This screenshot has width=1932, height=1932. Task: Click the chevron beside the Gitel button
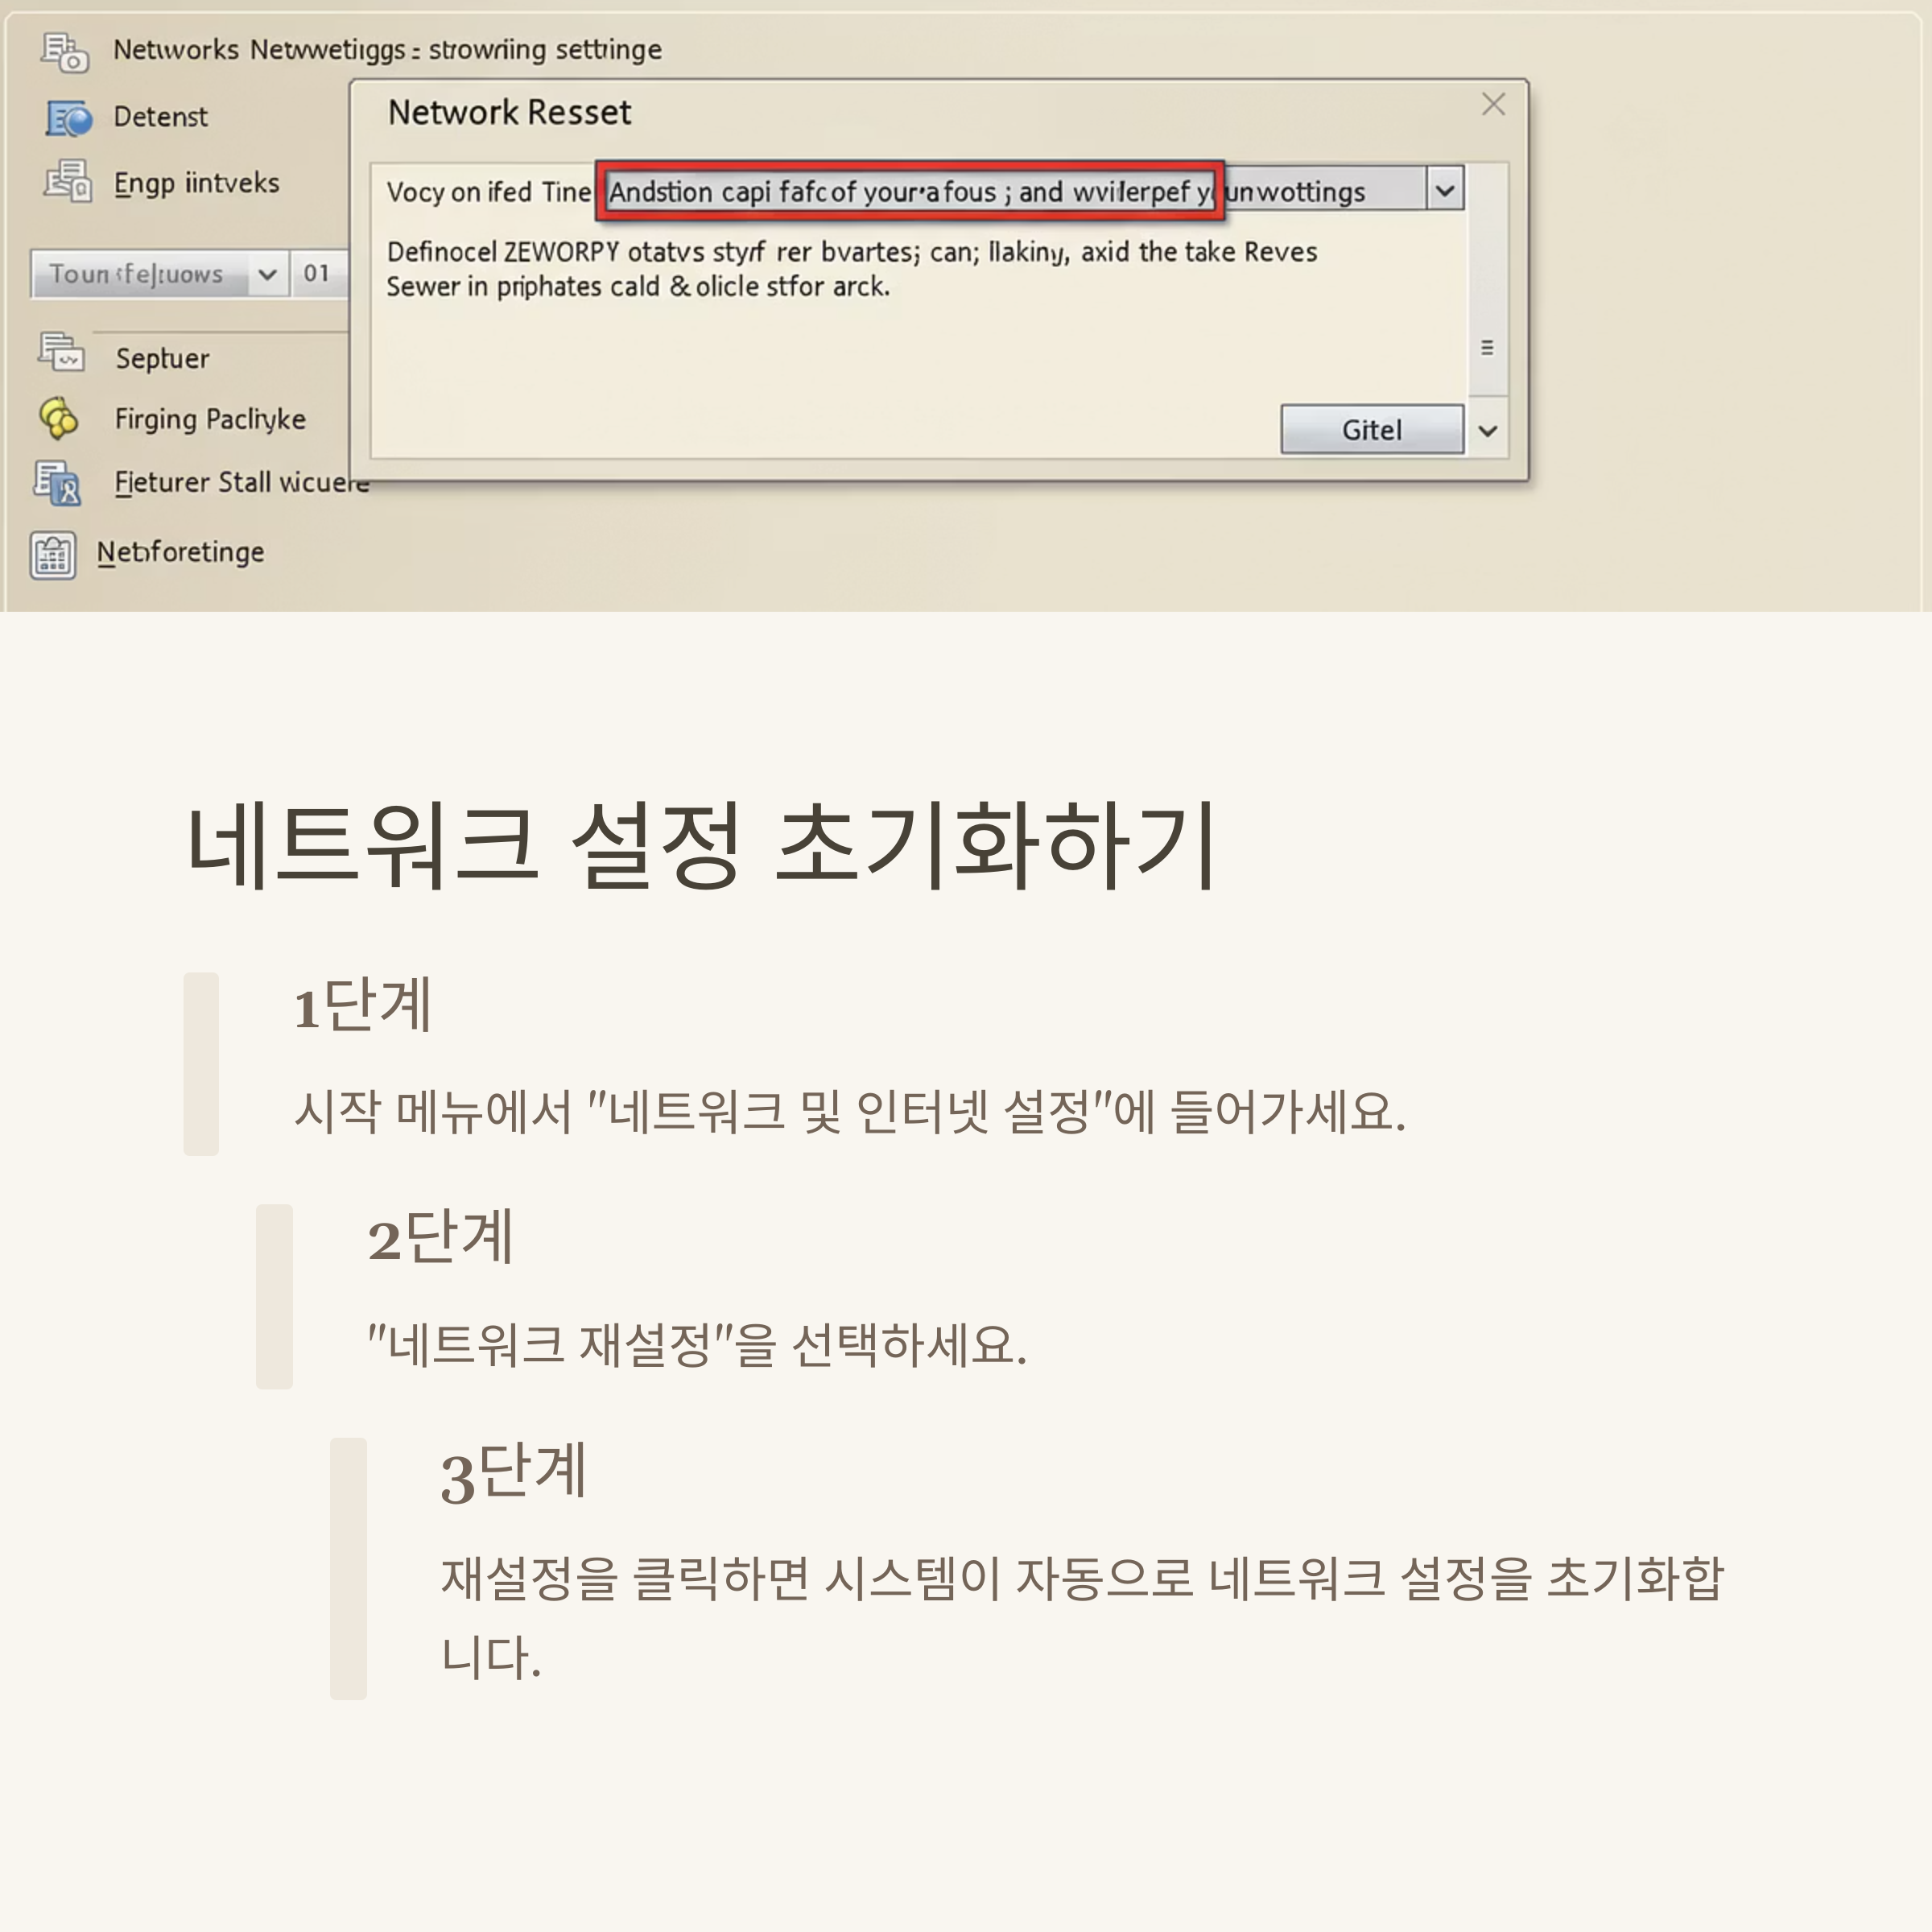(x=1487, y=431)
